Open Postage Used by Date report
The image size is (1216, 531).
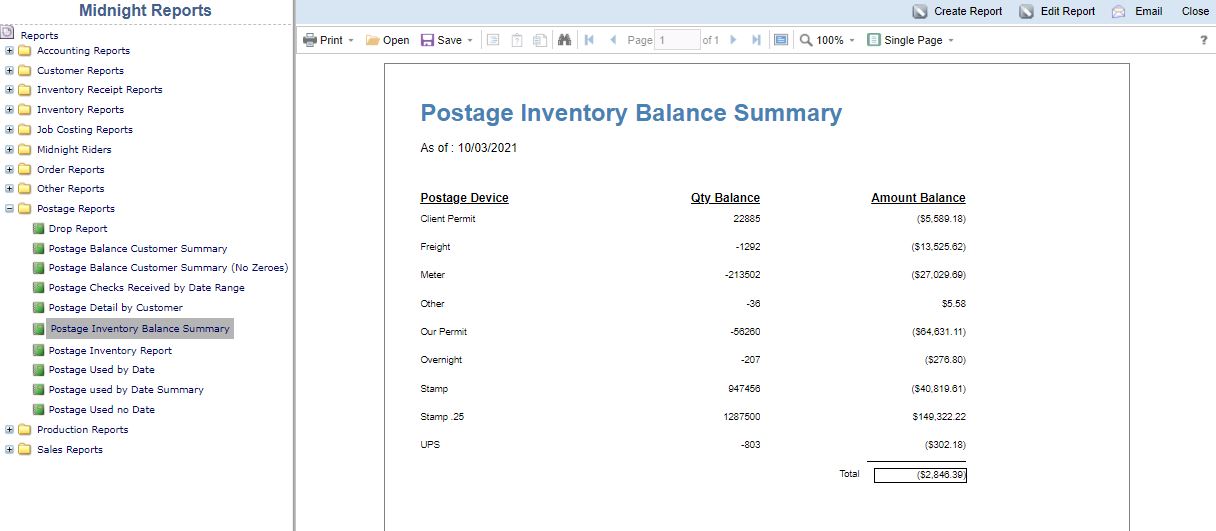(102, 370)
